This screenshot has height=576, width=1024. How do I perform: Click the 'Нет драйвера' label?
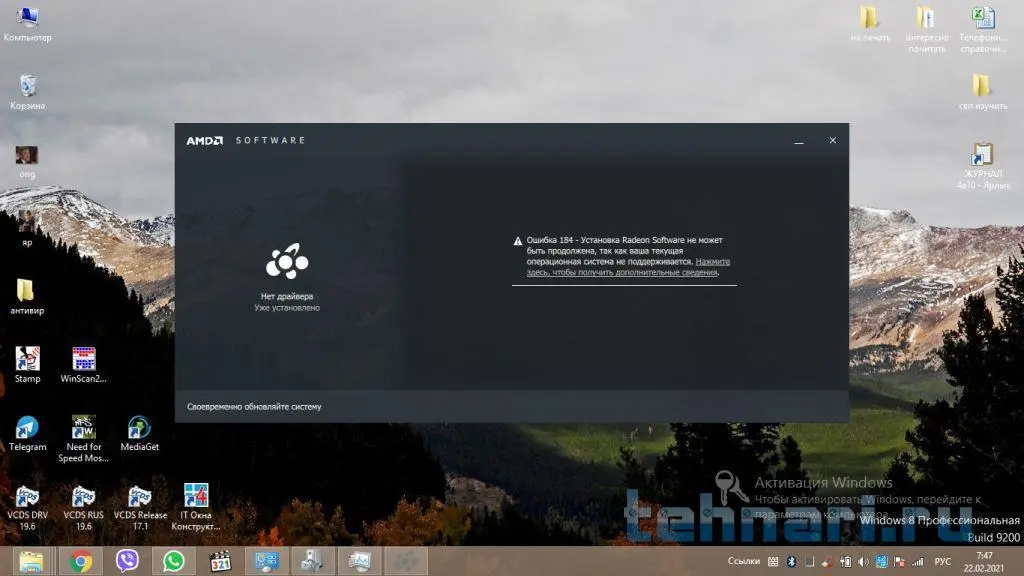click(287, 296)
